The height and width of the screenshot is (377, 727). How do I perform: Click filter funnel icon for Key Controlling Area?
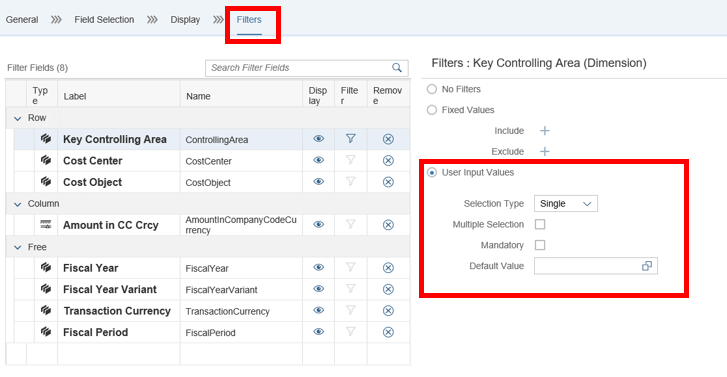pos(351,138)
